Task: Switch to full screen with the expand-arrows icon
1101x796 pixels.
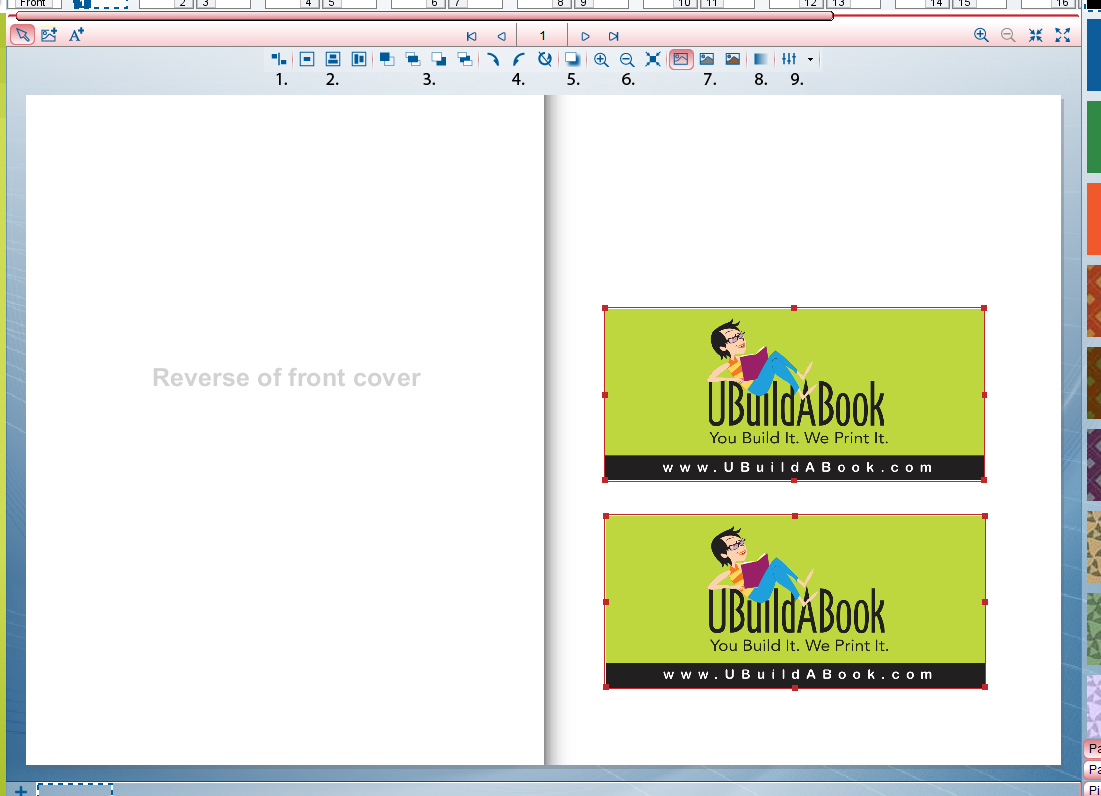Action: point(1063,35)
